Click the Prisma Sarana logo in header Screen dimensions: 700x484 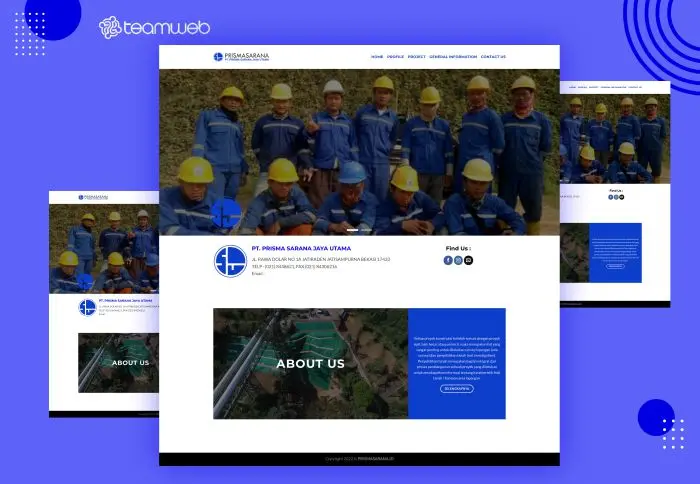click(241, 57)
